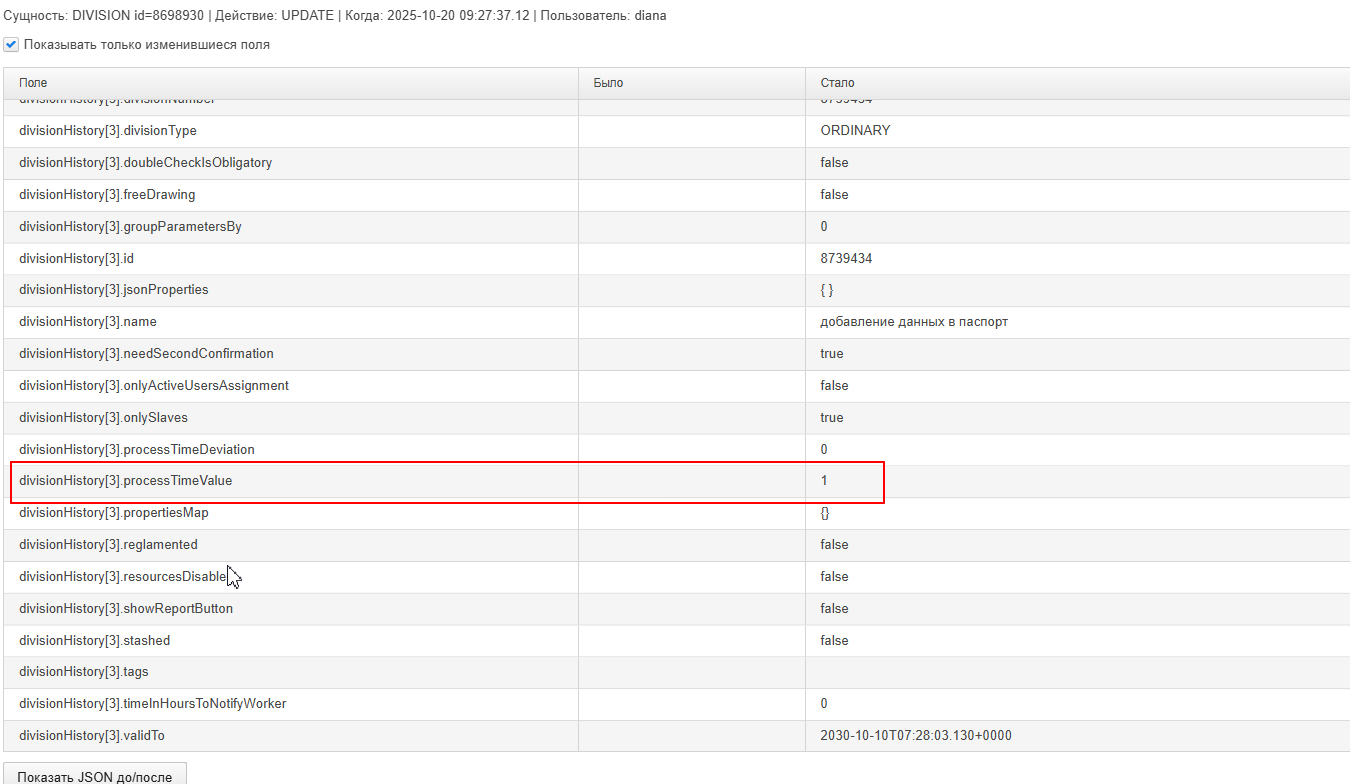
Task: Select the divisionHistory[3].onlySlaves field
Action: pyautogui.click(x=291, y=417)
